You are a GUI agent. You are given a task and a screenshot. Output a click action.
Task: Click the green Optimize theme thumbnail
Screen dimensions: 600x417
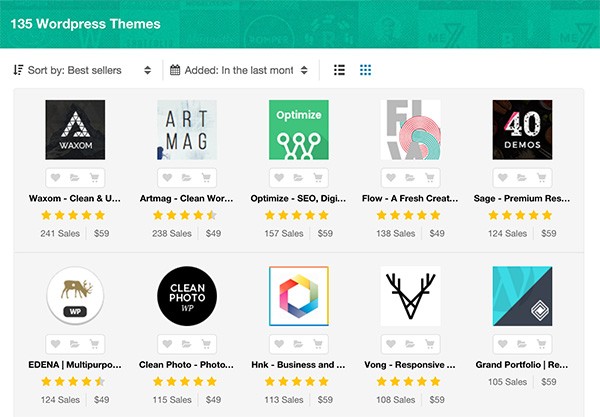tap(298, 130)
